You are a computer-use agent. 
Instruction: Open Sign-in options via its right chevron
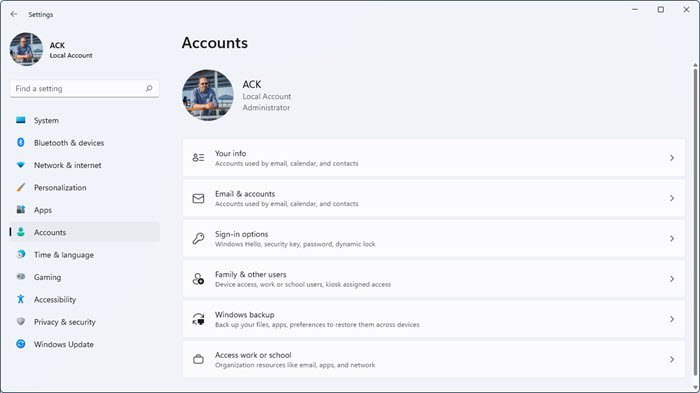[672, 238]
